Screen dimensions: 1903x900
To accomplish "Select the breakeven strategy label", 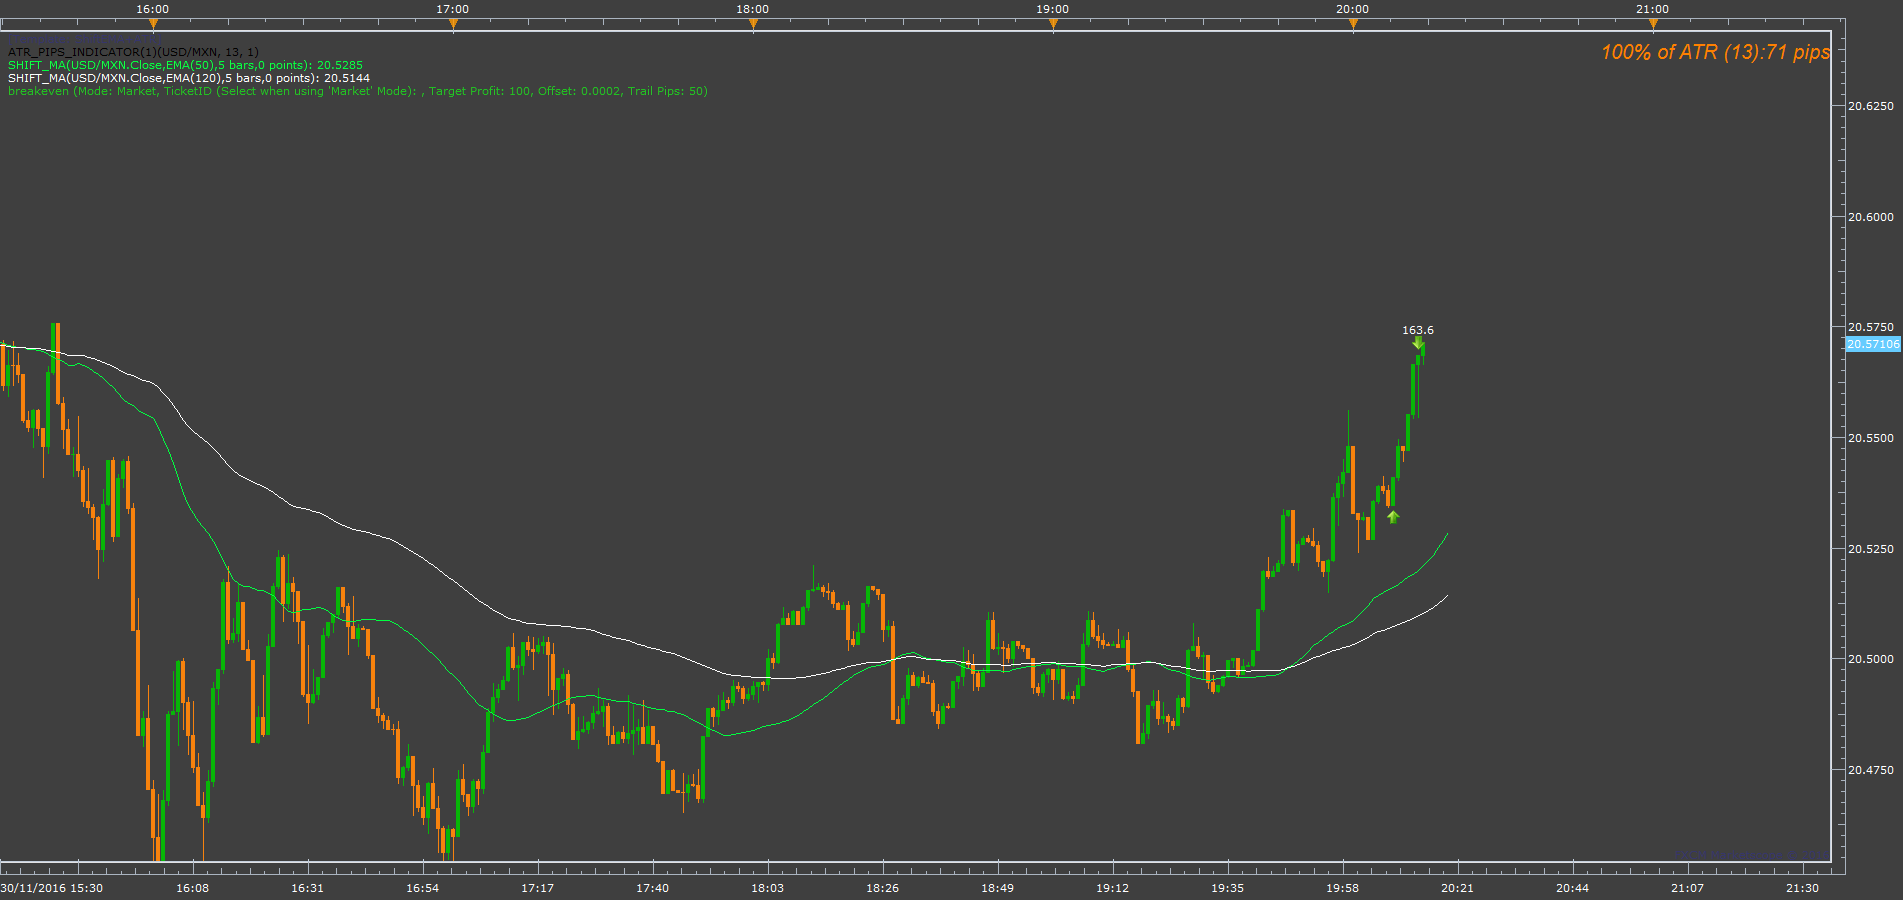I will coord(358,91).
